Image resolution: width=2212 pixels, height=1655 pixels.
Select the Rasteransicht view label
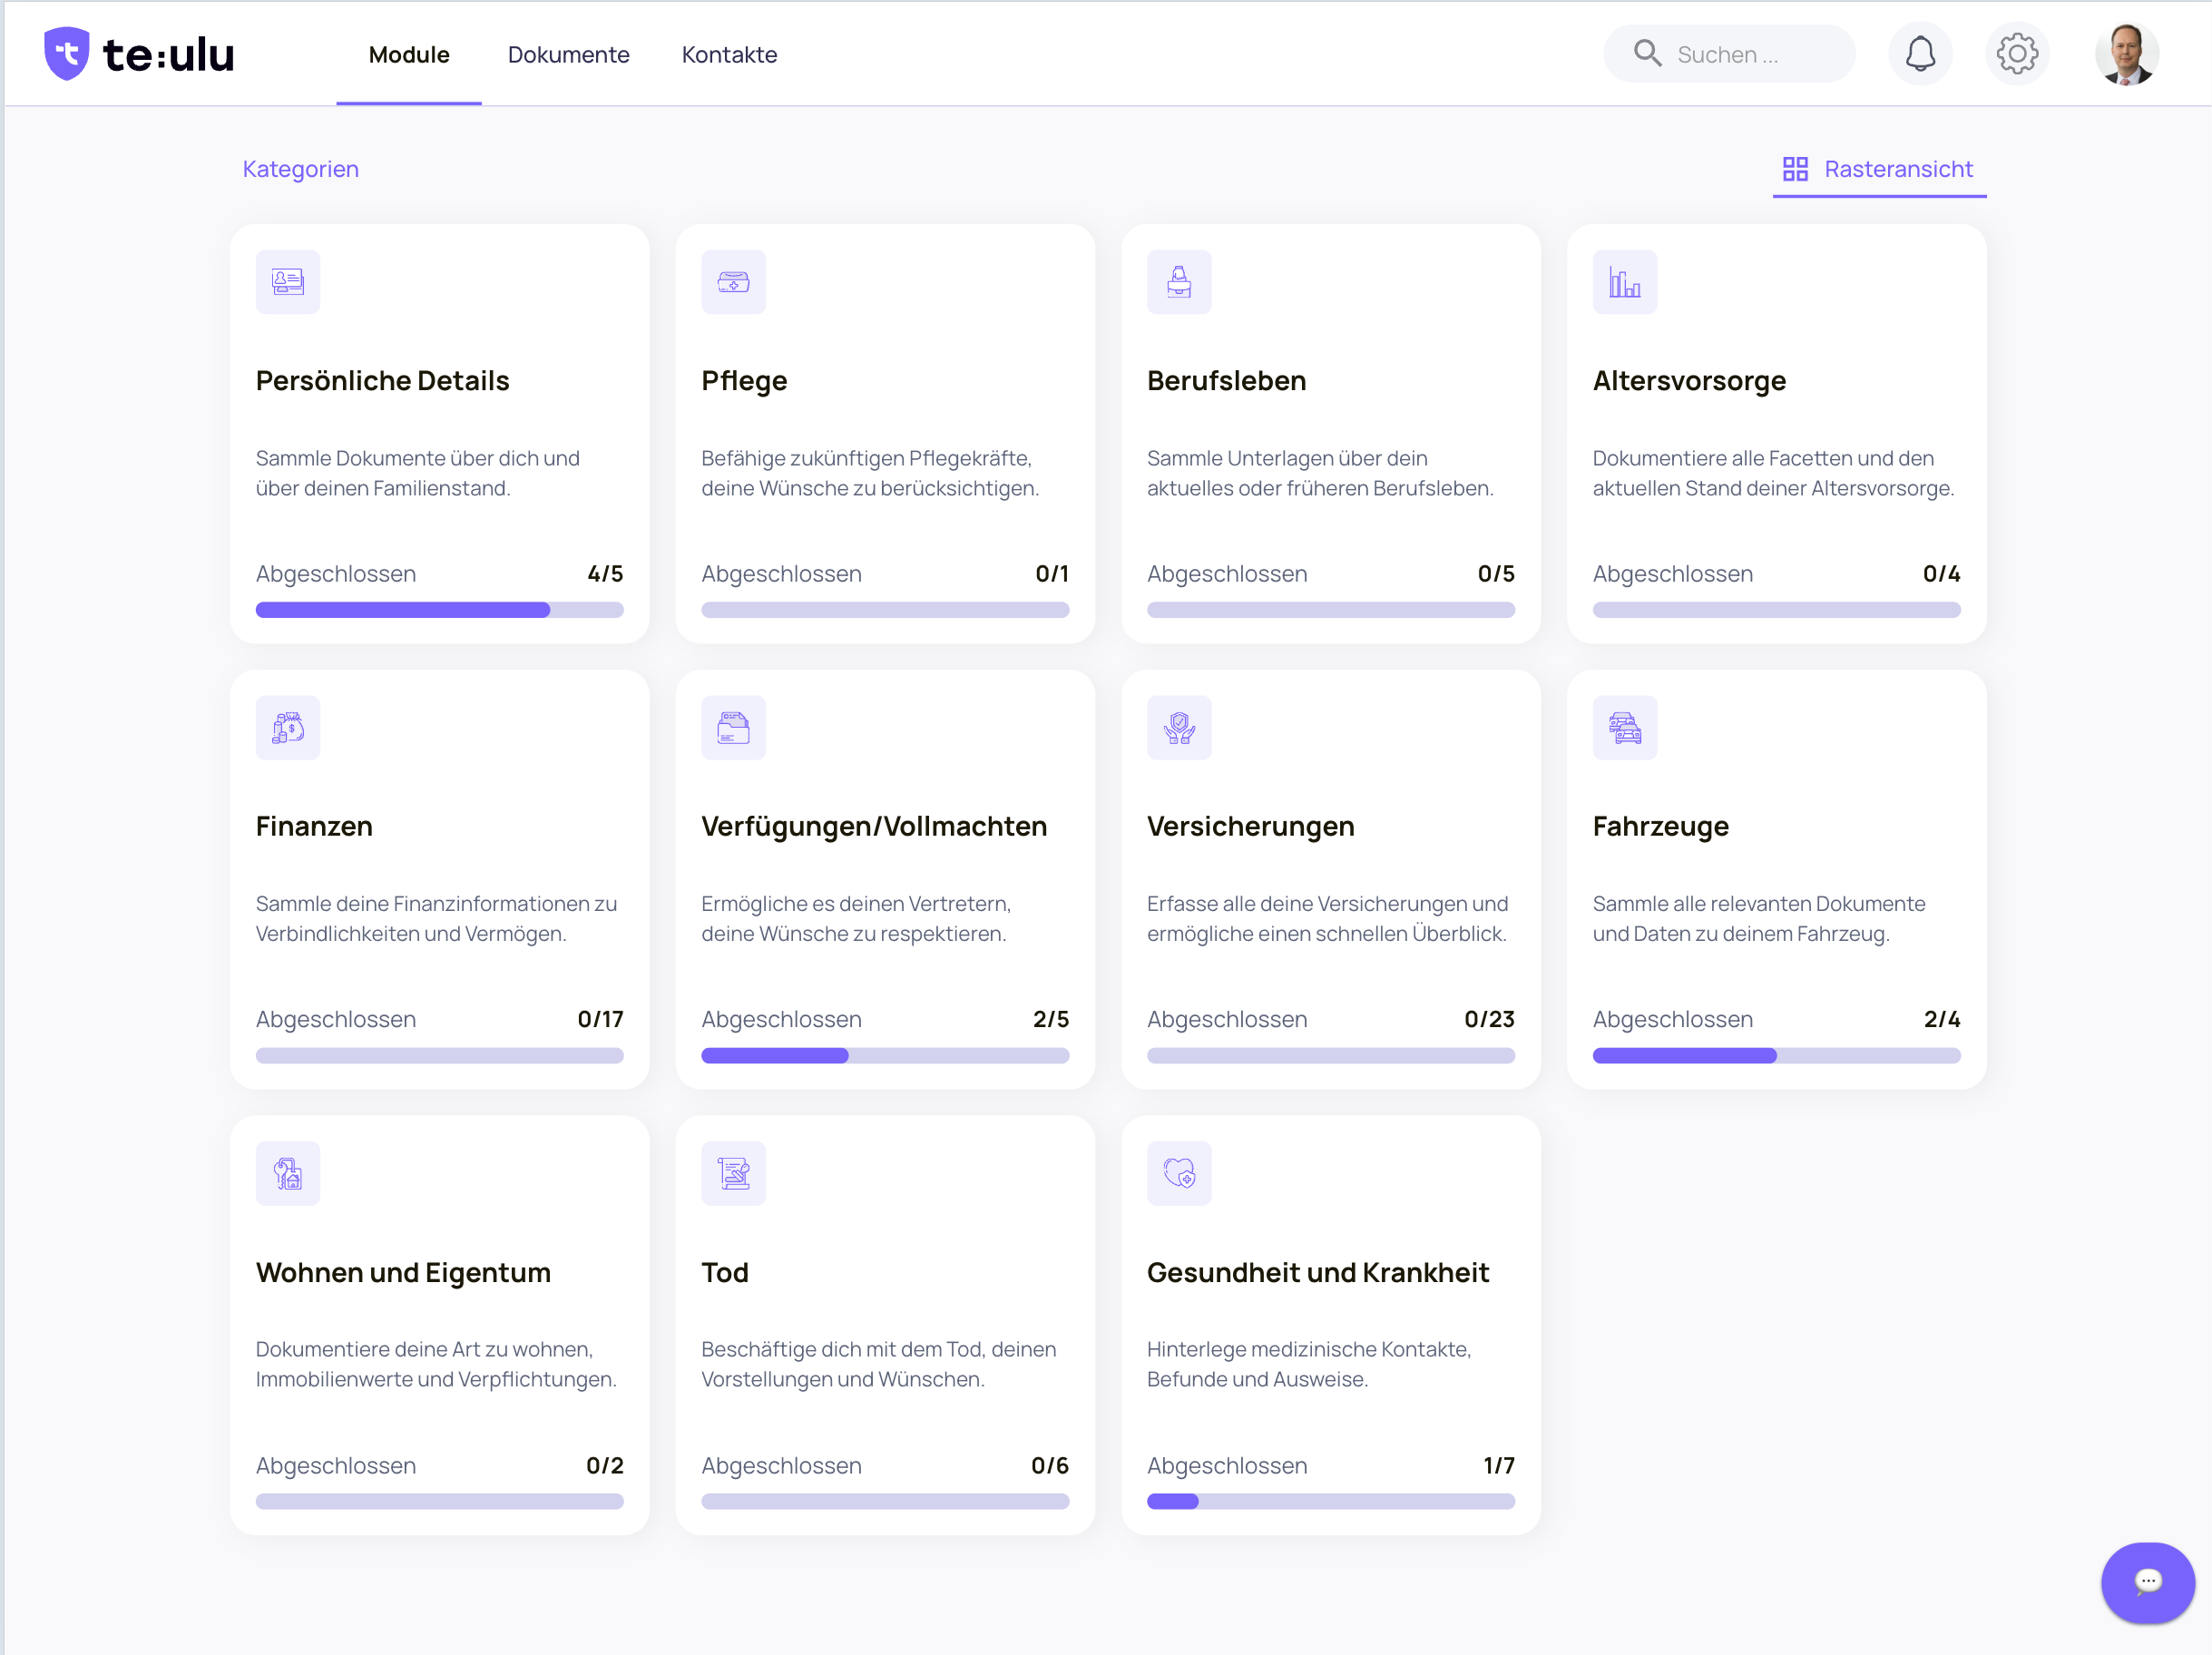click(1897, 169)
